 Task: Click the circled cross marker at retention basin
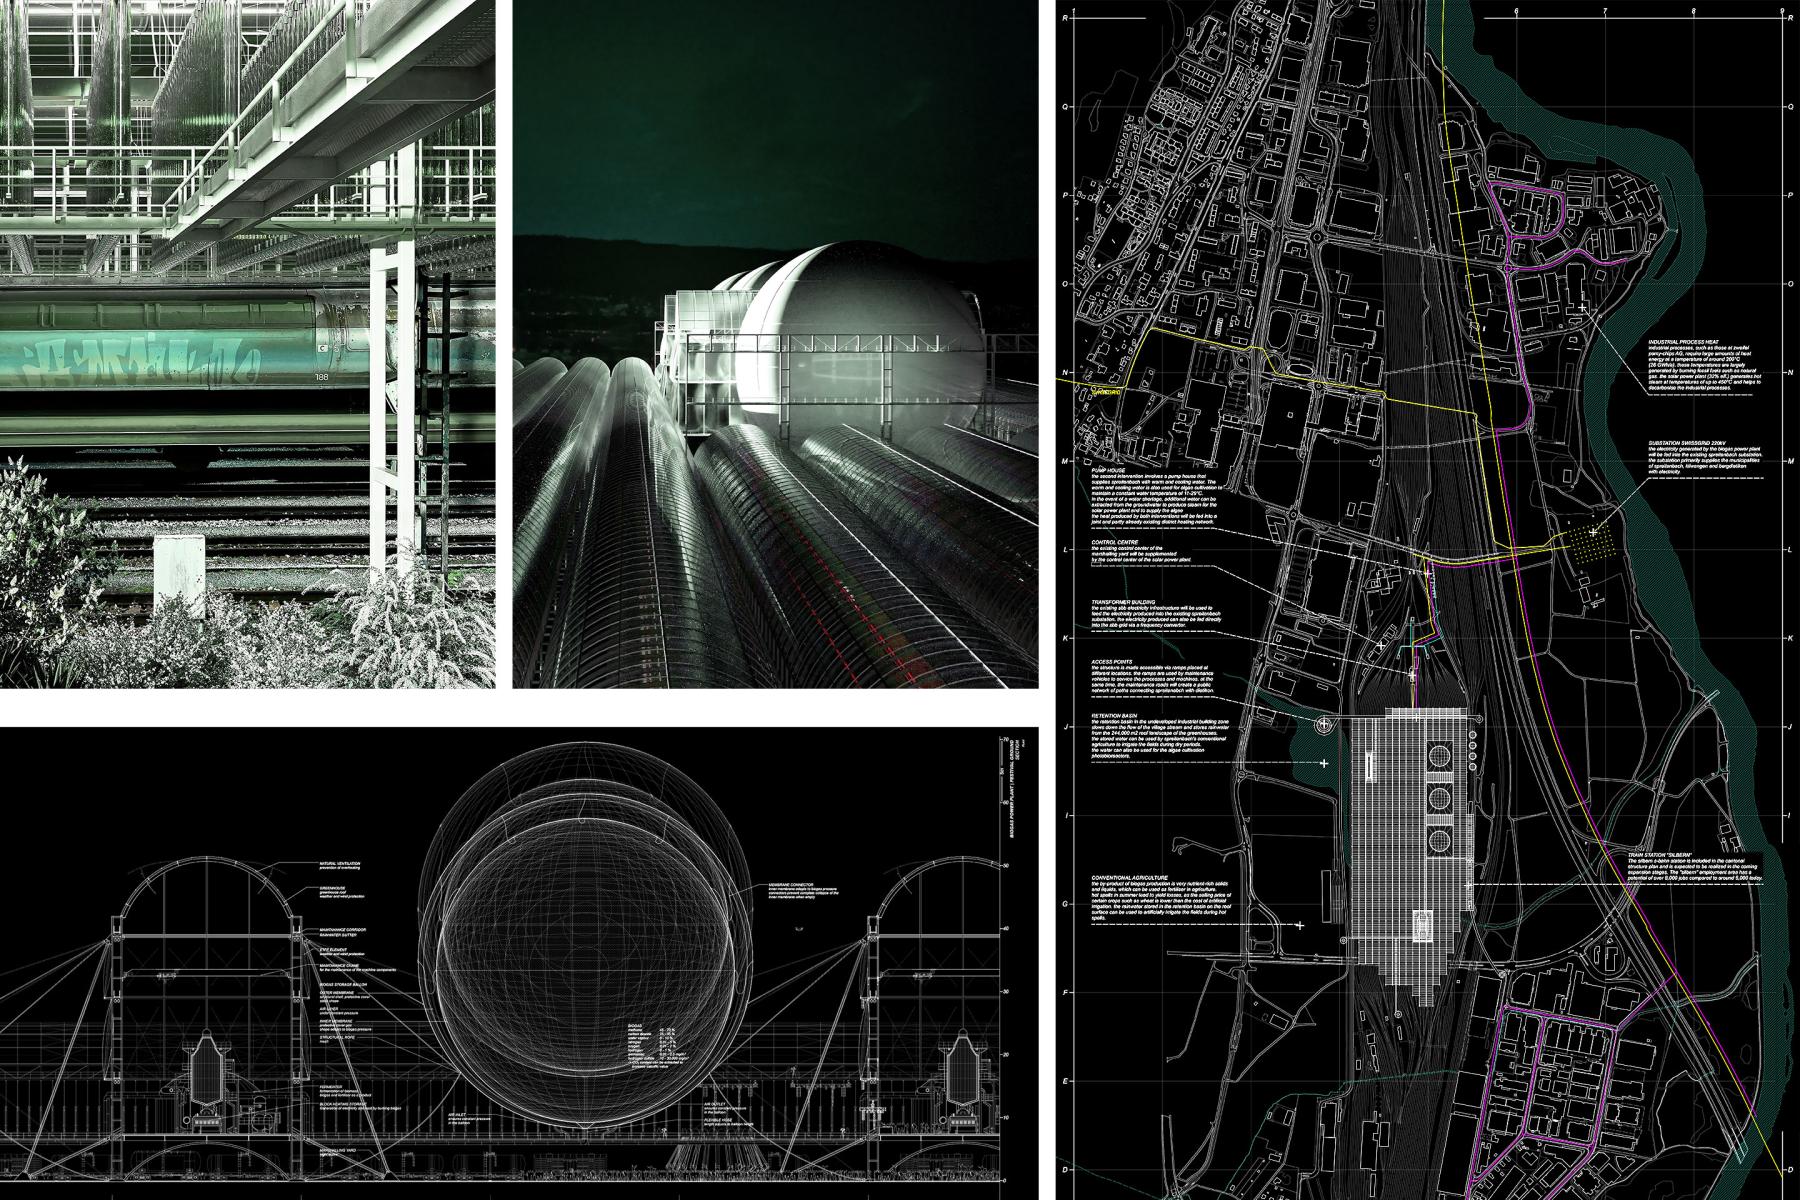(x=1325, y=723)
